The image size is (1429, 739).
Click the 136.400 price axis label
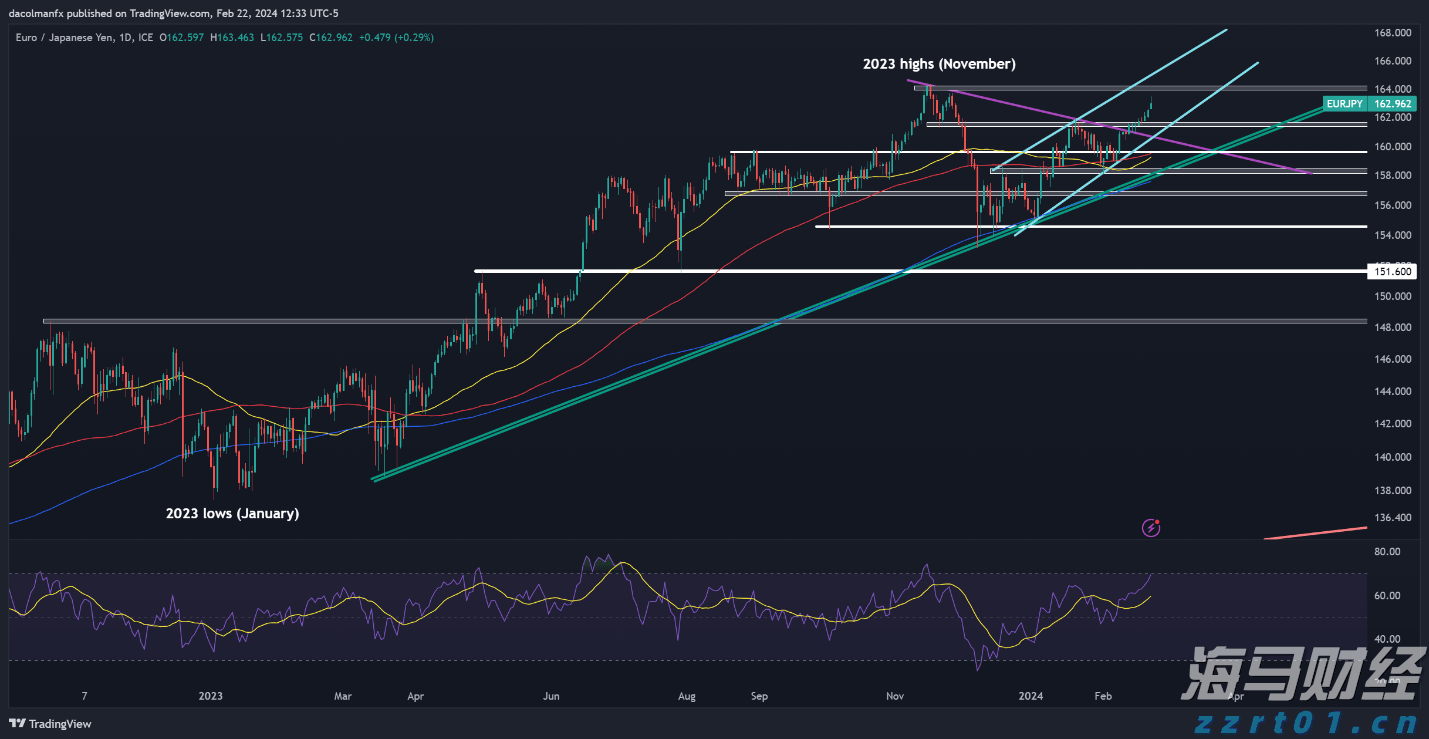(x=1393, y=518)
